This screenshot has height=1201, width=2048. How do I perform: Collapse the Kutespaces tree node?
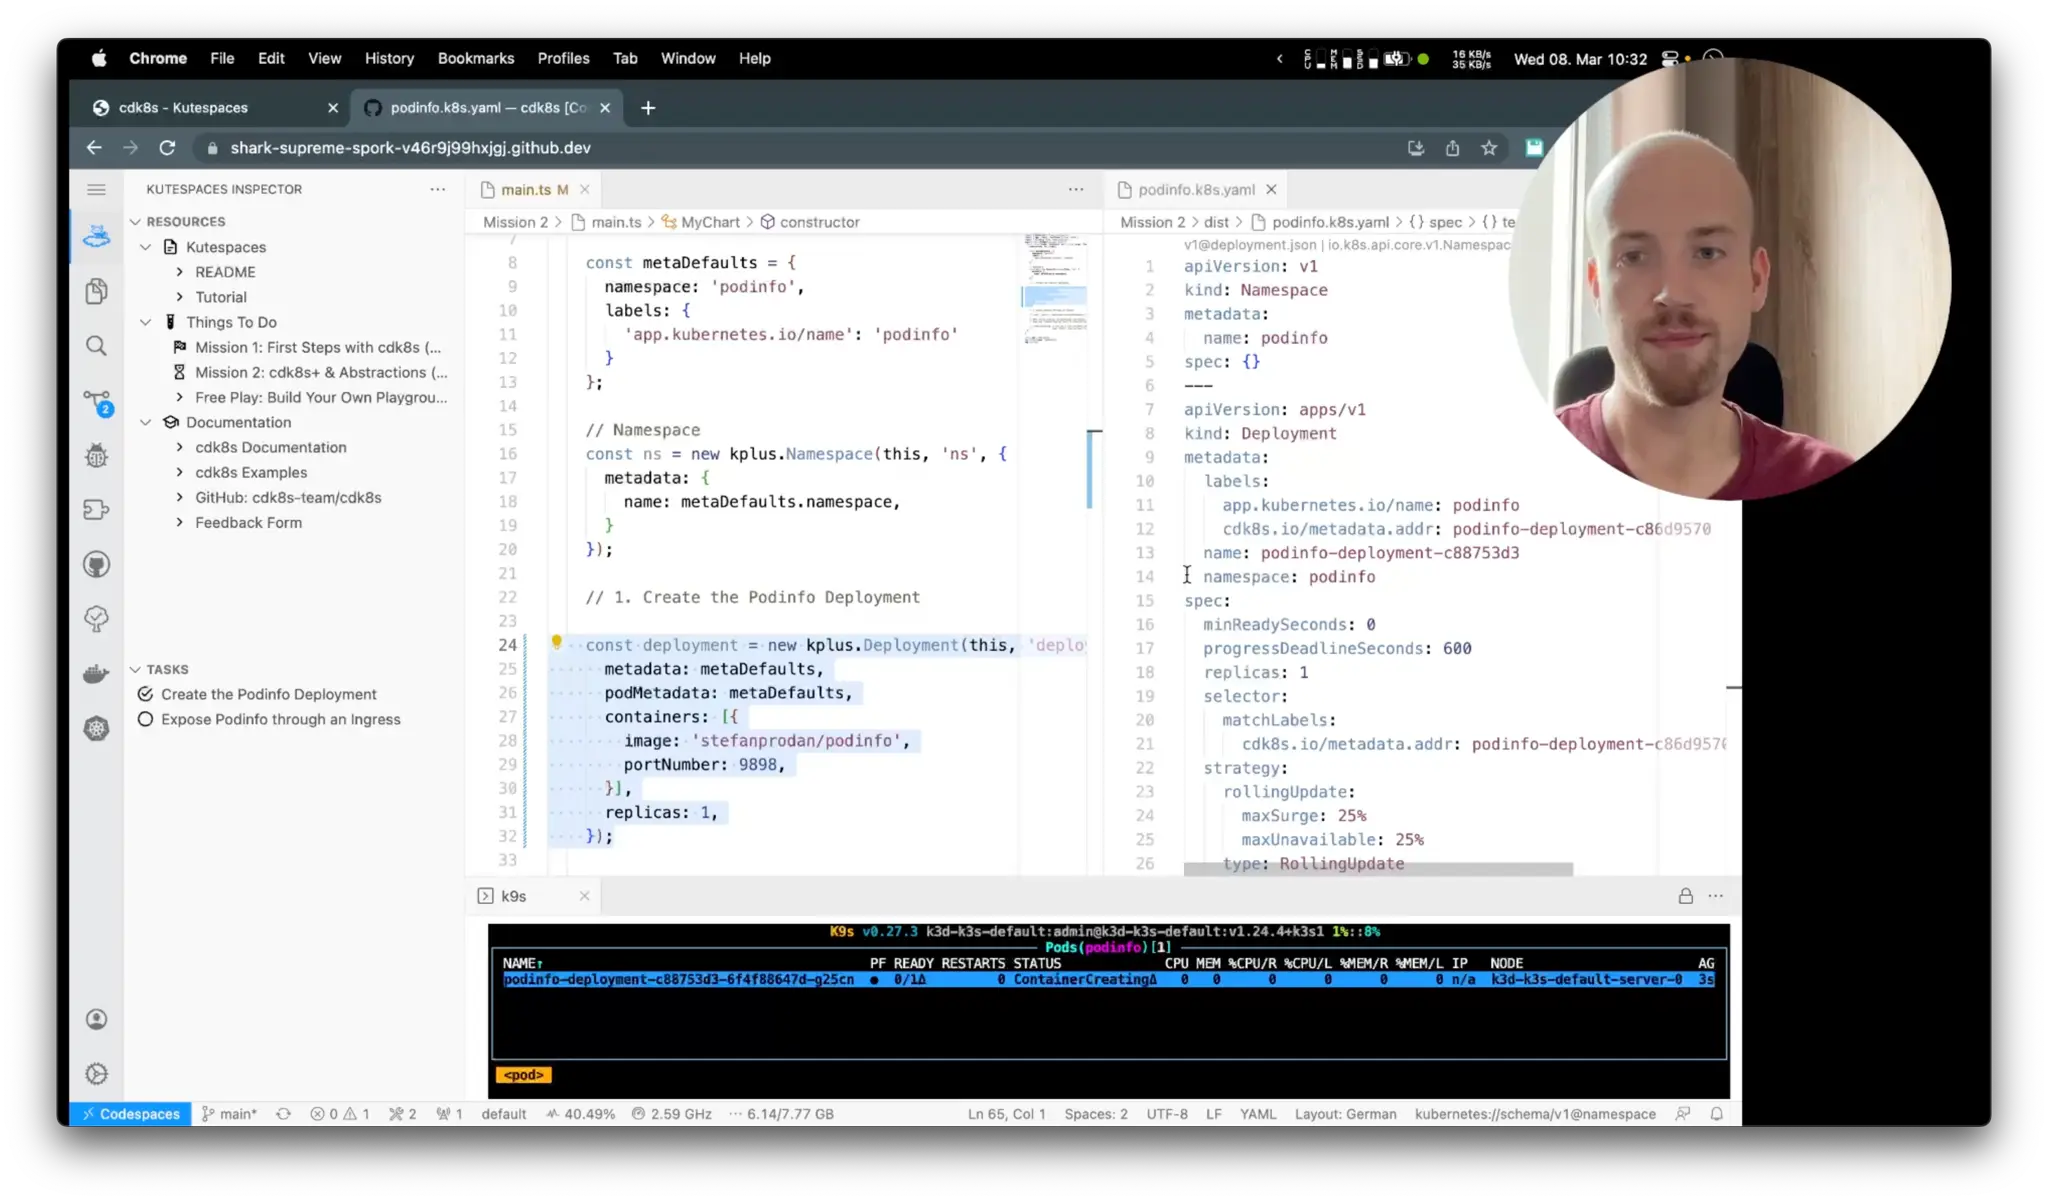point(146,247)
